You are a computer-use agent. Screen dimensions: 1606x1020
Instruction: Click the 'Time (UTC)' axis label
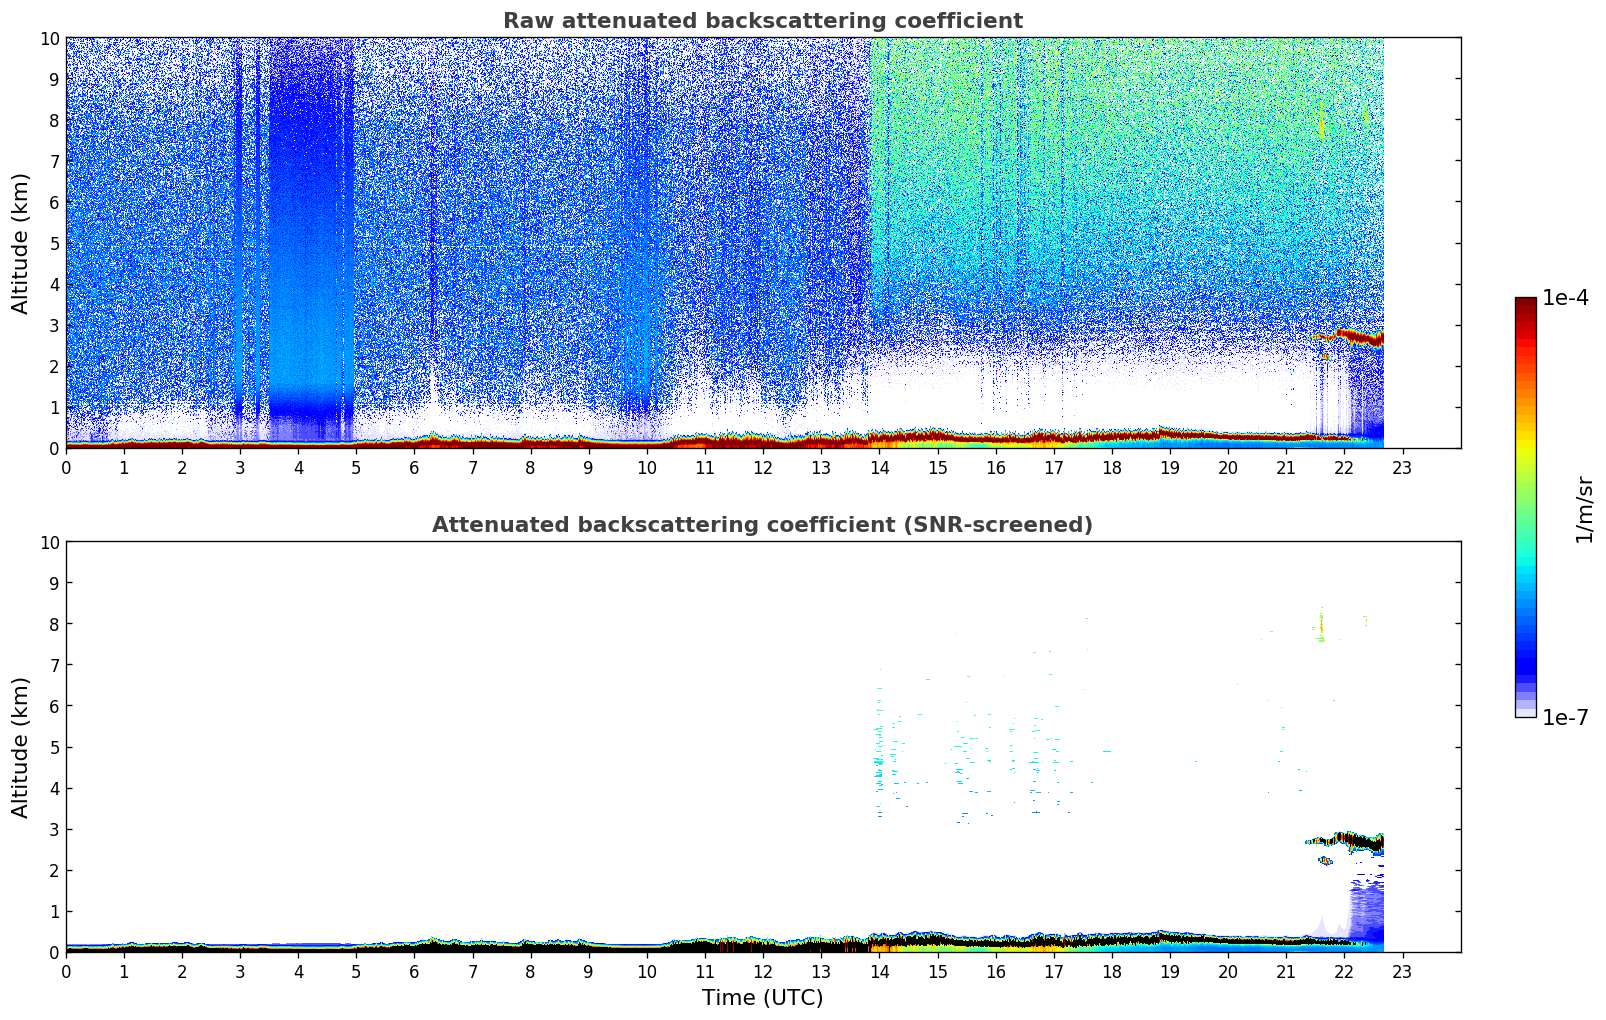pos(762,997)
